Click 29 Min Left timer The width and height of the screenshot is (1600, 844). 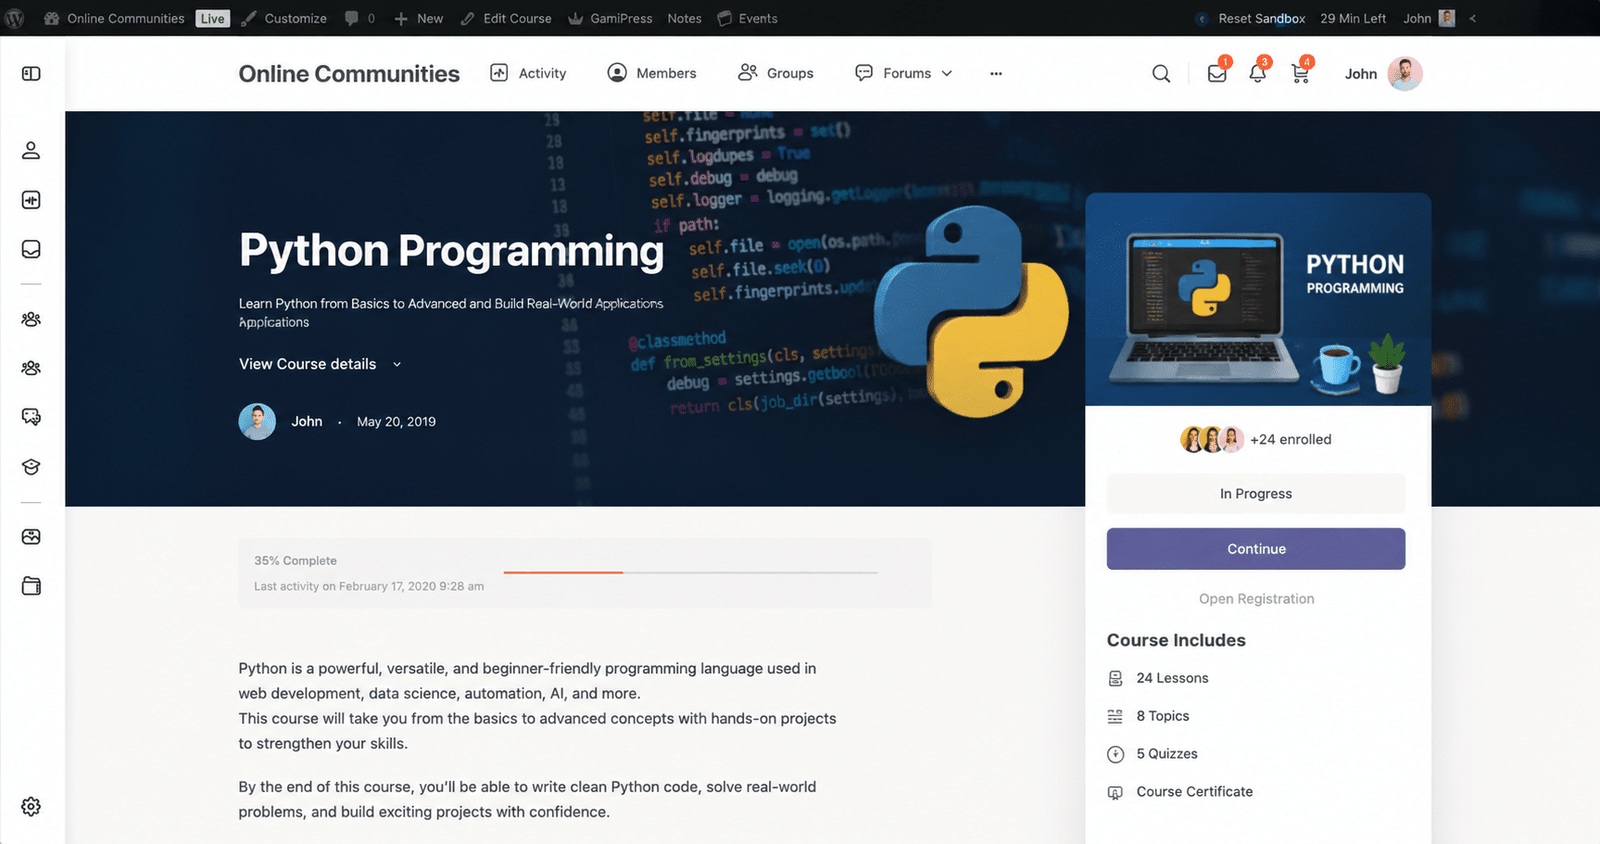tap(1353, 18)
